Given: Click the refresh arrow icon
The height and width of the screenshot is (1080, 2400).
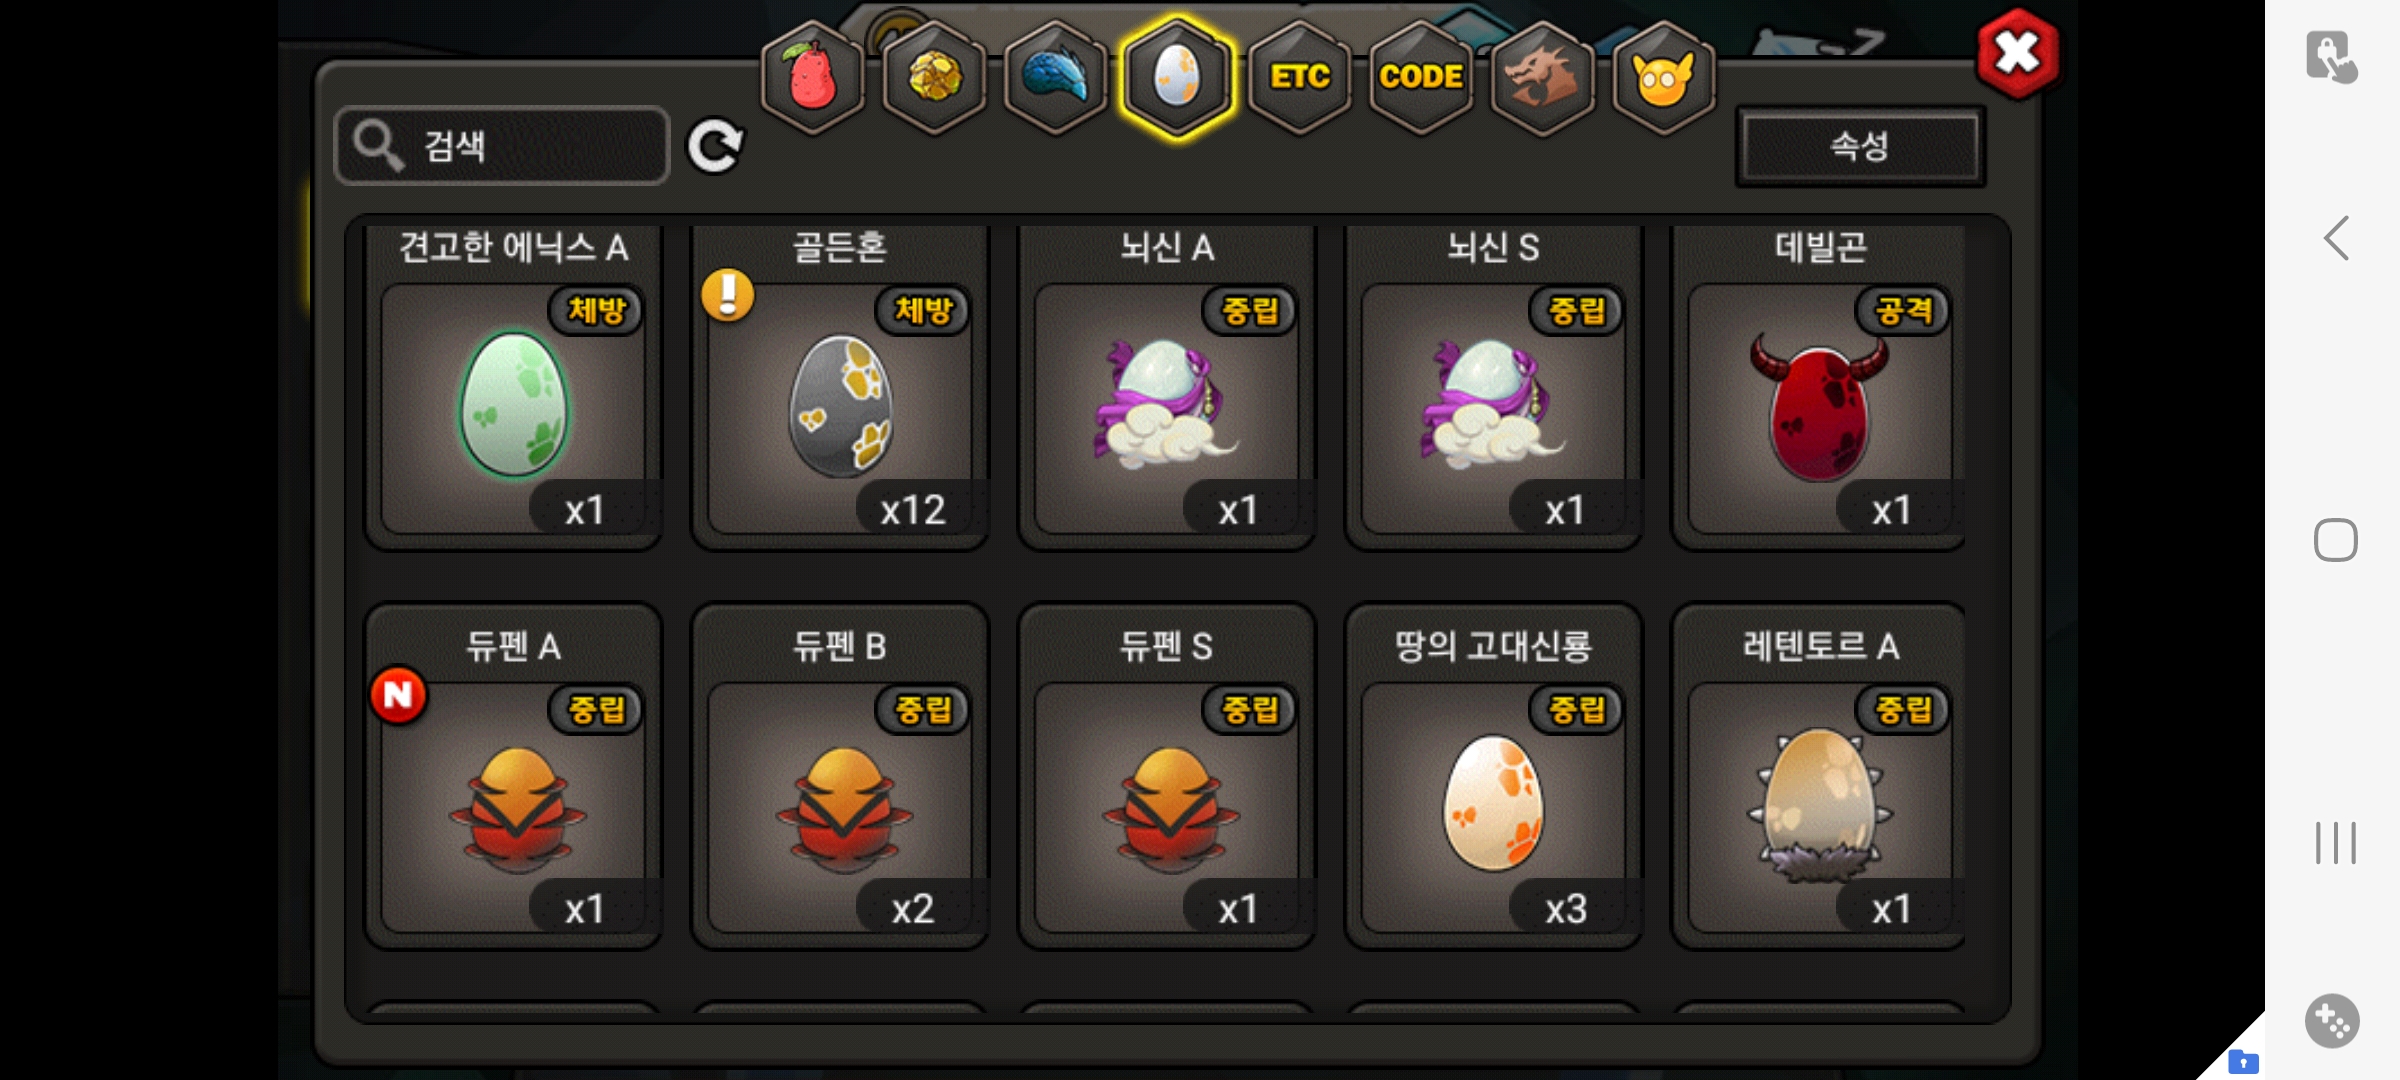Looking at the screenshot, I should click(714, 147).
